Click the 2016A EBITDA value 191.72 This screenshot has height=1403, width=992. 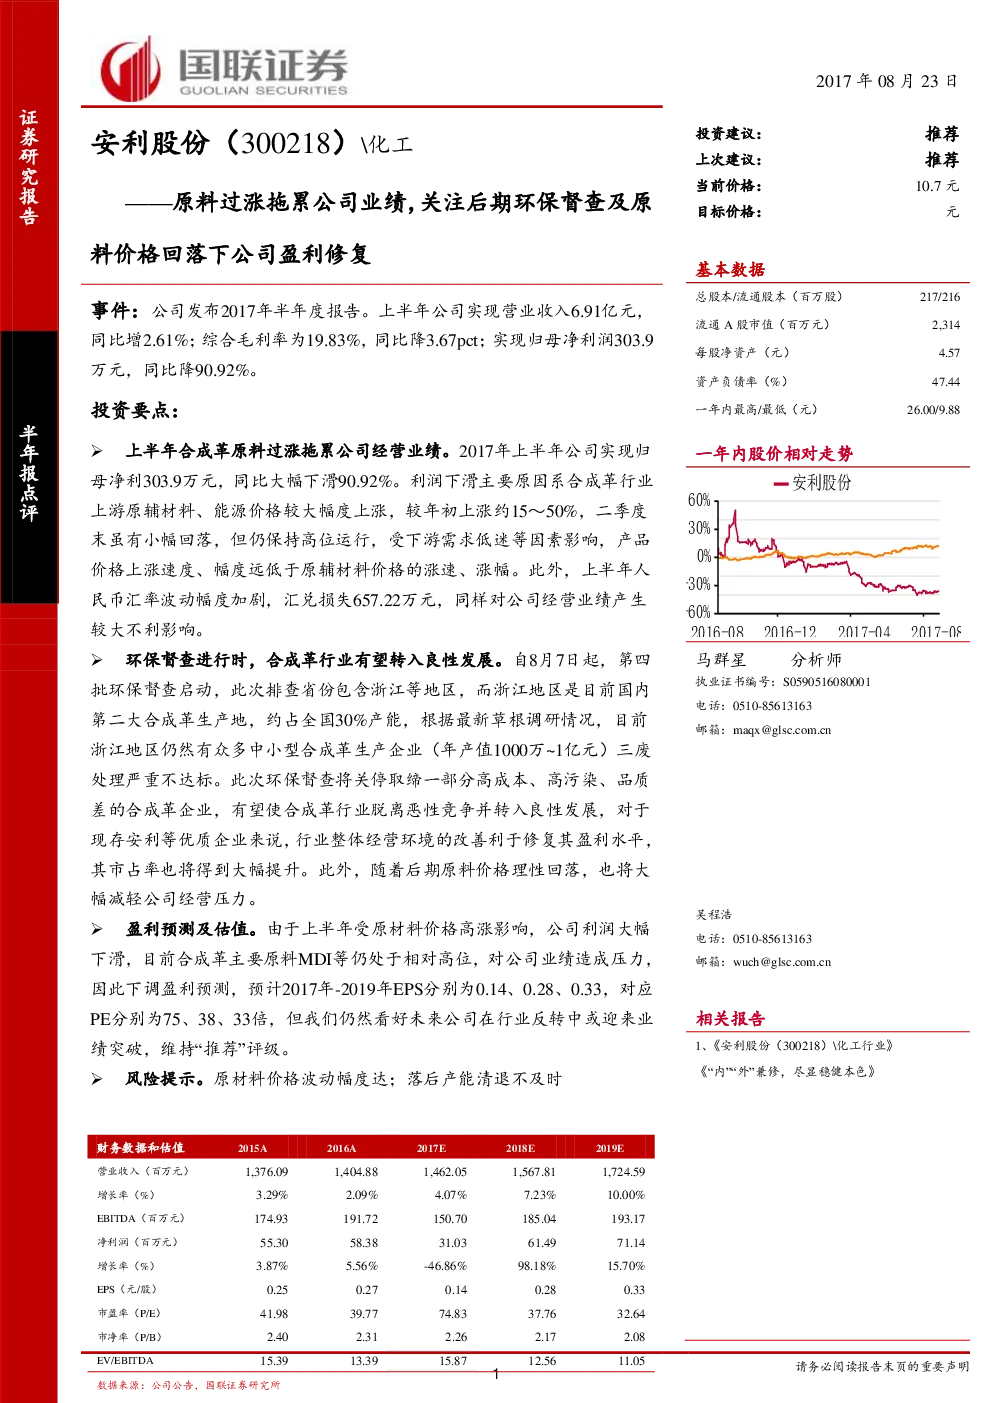(361, 1219)
